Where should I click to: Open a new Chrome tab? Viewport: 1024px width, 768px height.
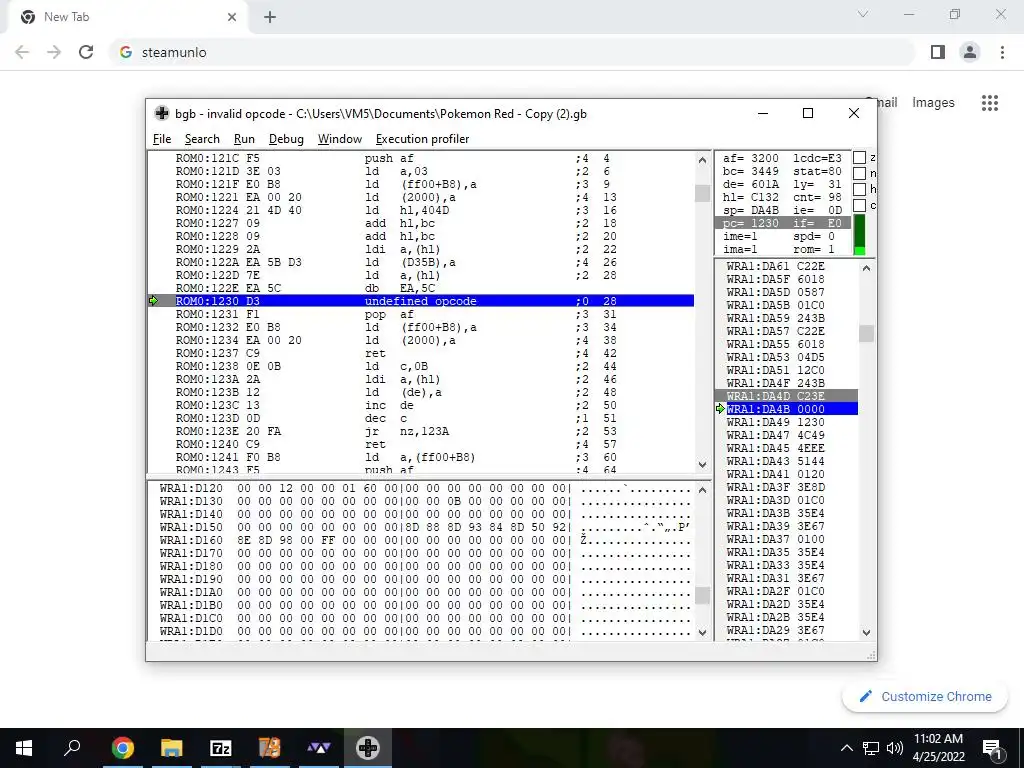270,17
